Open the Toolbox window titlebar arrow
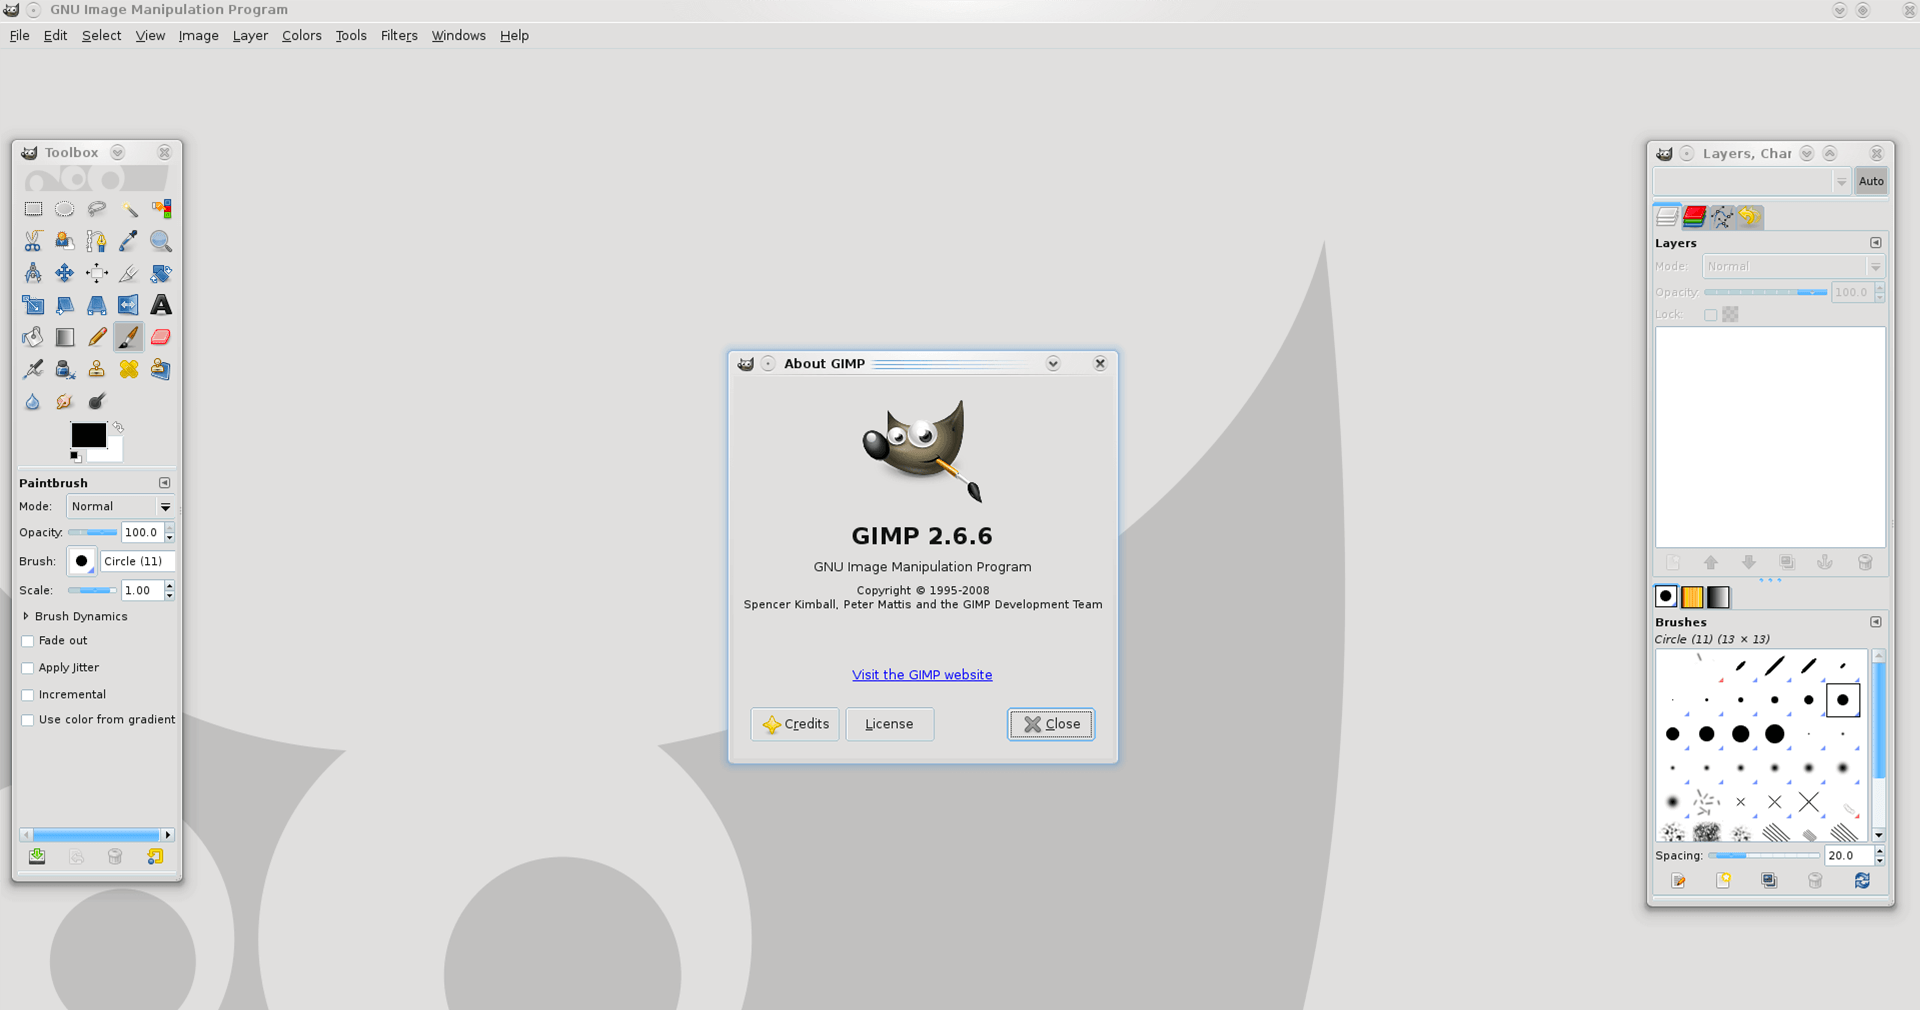This screenshot has height=1010, width=1920. coord(118,153)
